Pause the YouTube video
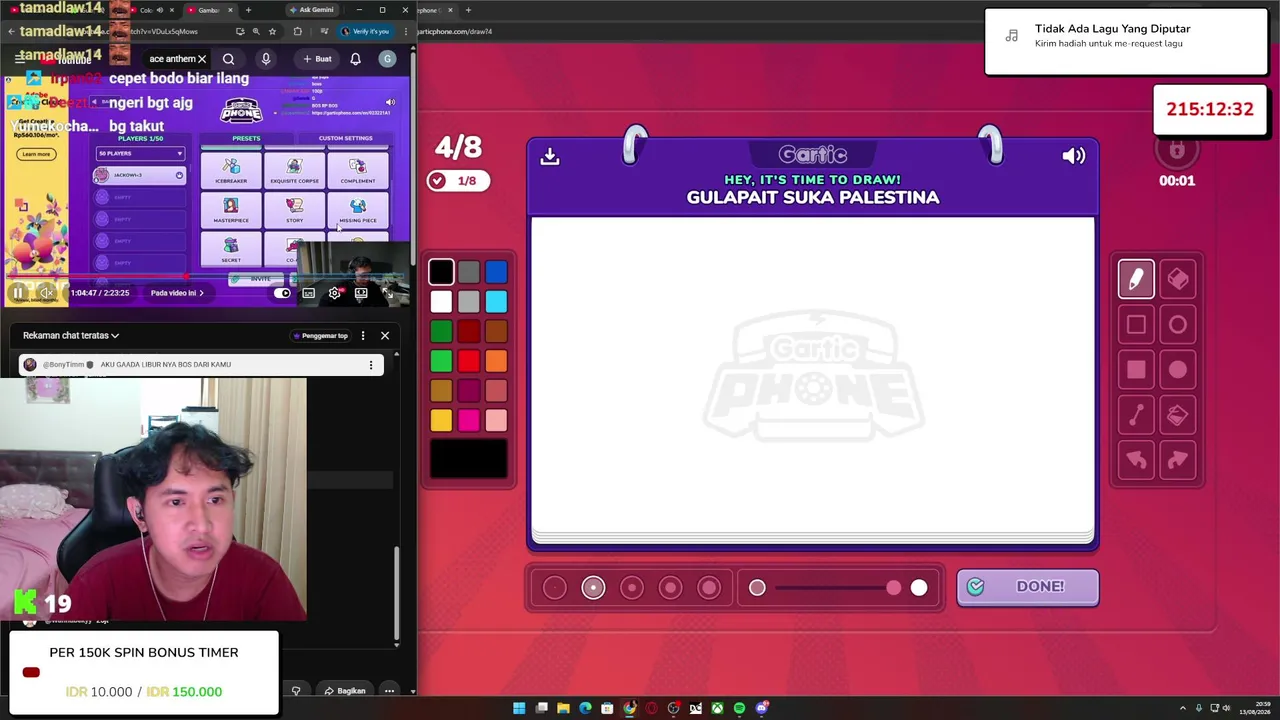1280x720 pixels. coord(18,293)
